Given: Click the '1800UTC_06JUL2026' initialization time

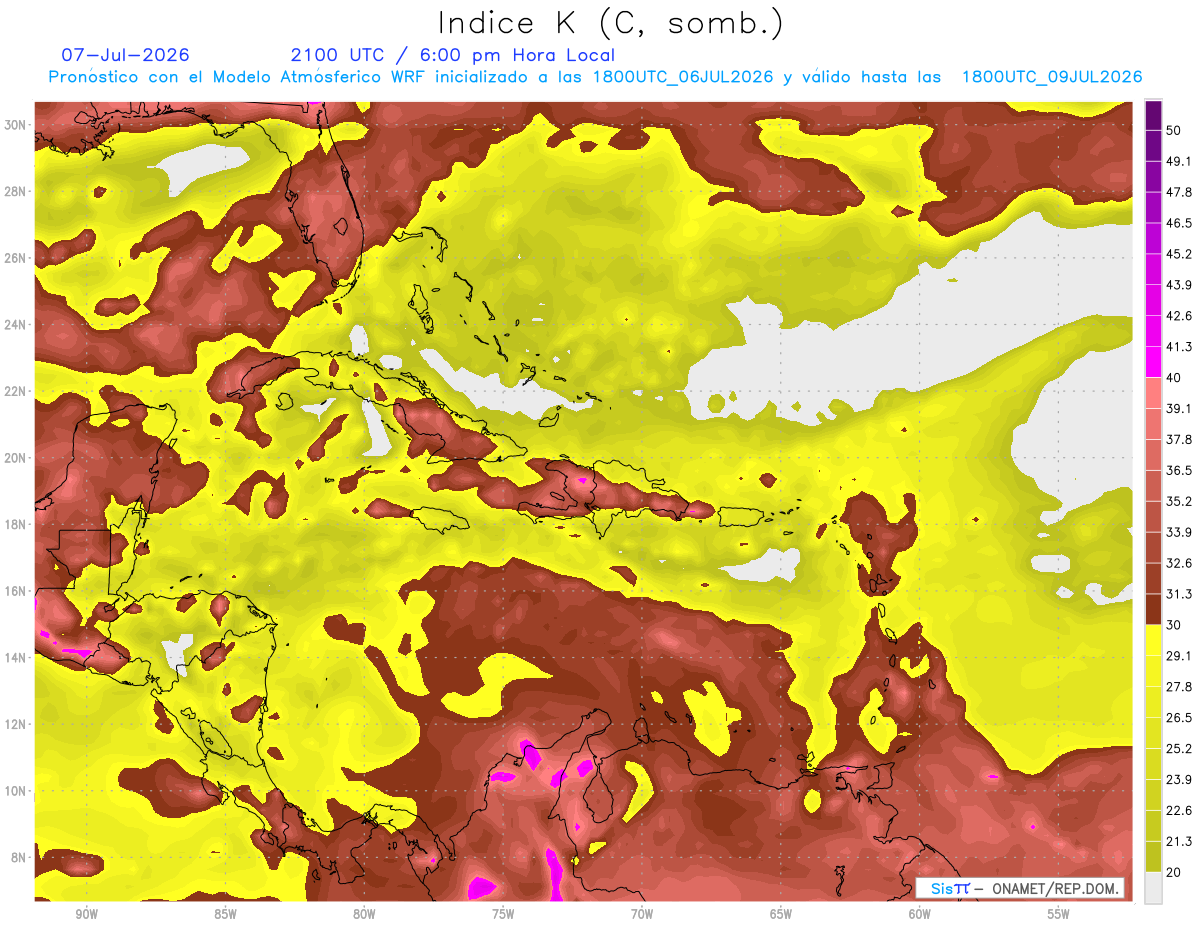Looking at the screenshot, I should point(682,77).
